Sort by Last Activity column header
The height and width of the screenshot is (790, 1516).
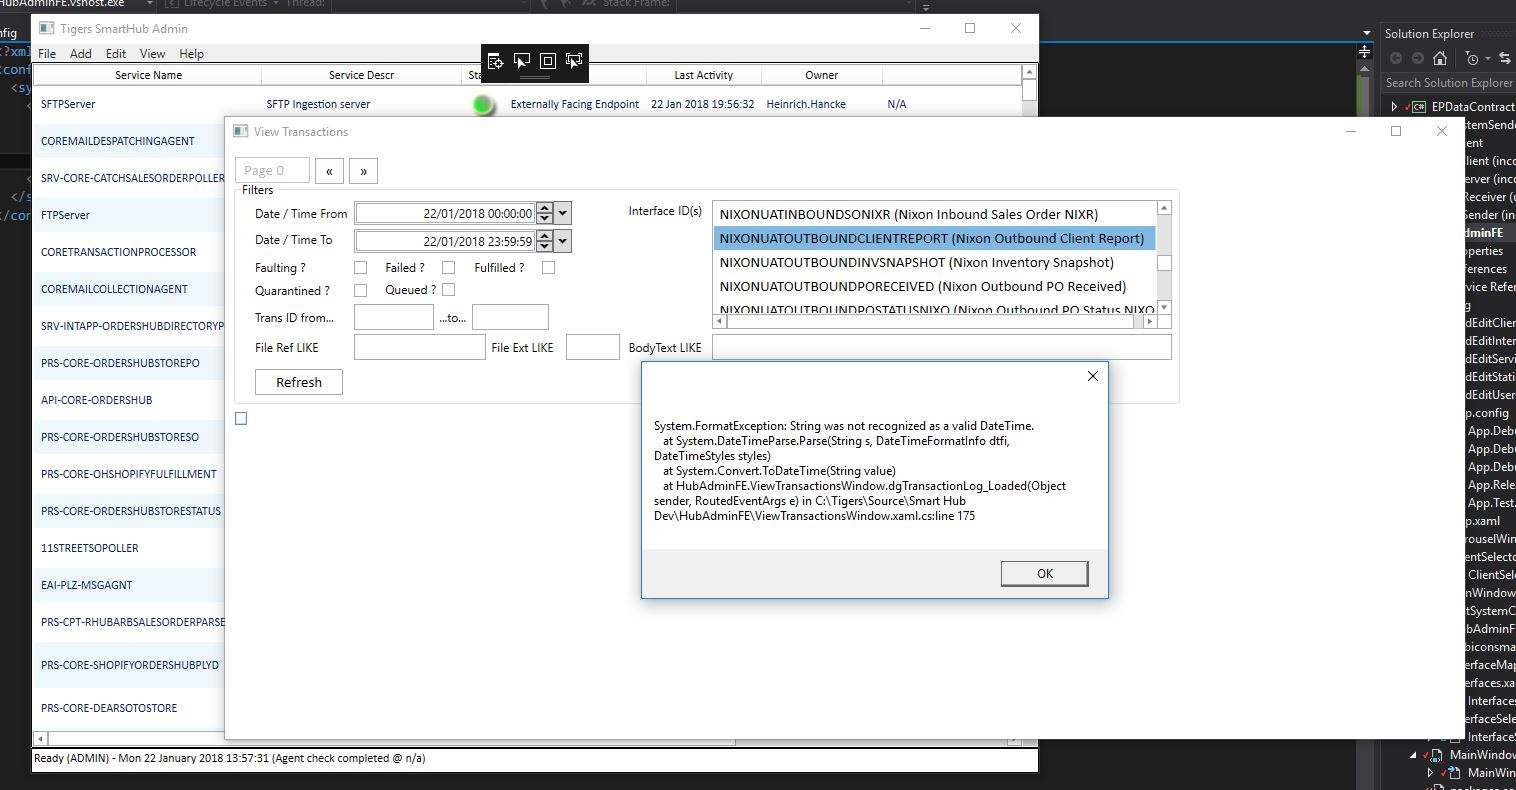click(x=704, y=75)
